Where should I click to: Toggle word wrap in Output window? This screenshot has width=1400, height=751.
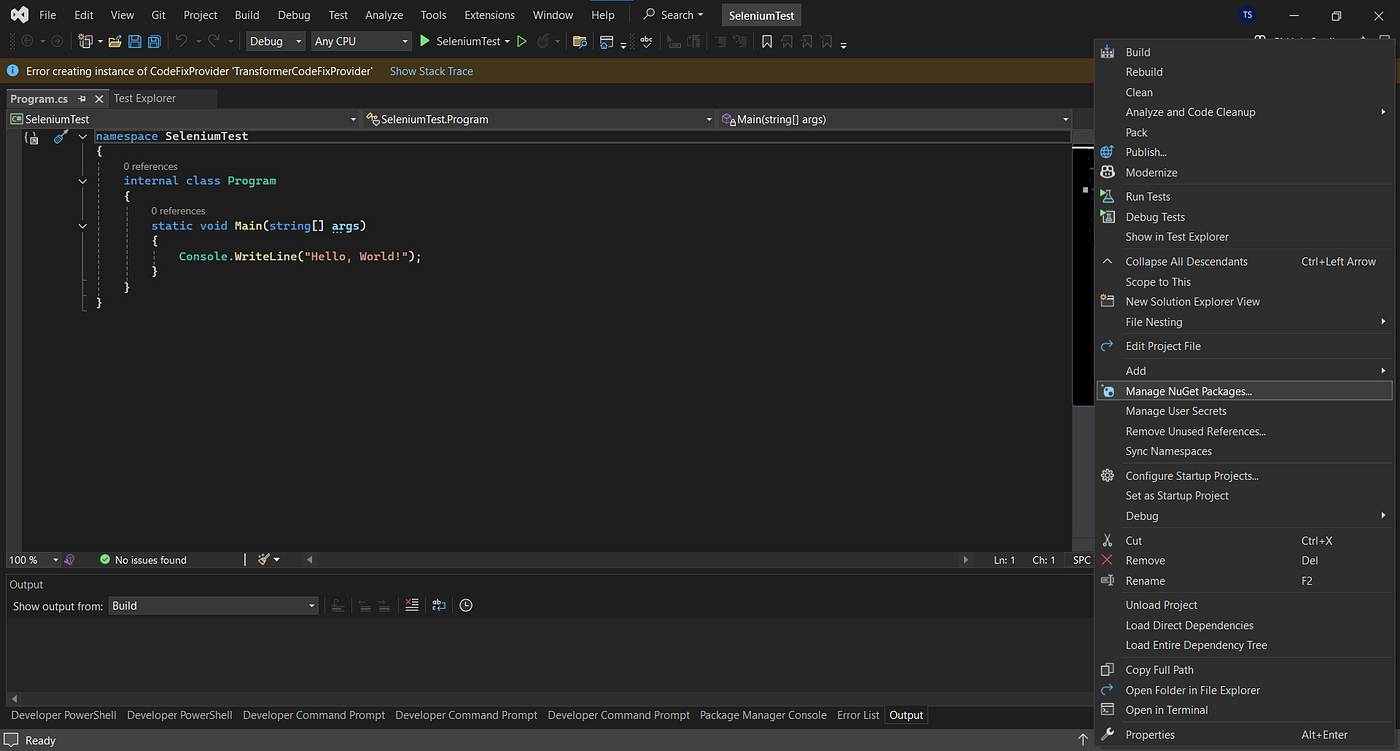(x=439, y=605)
